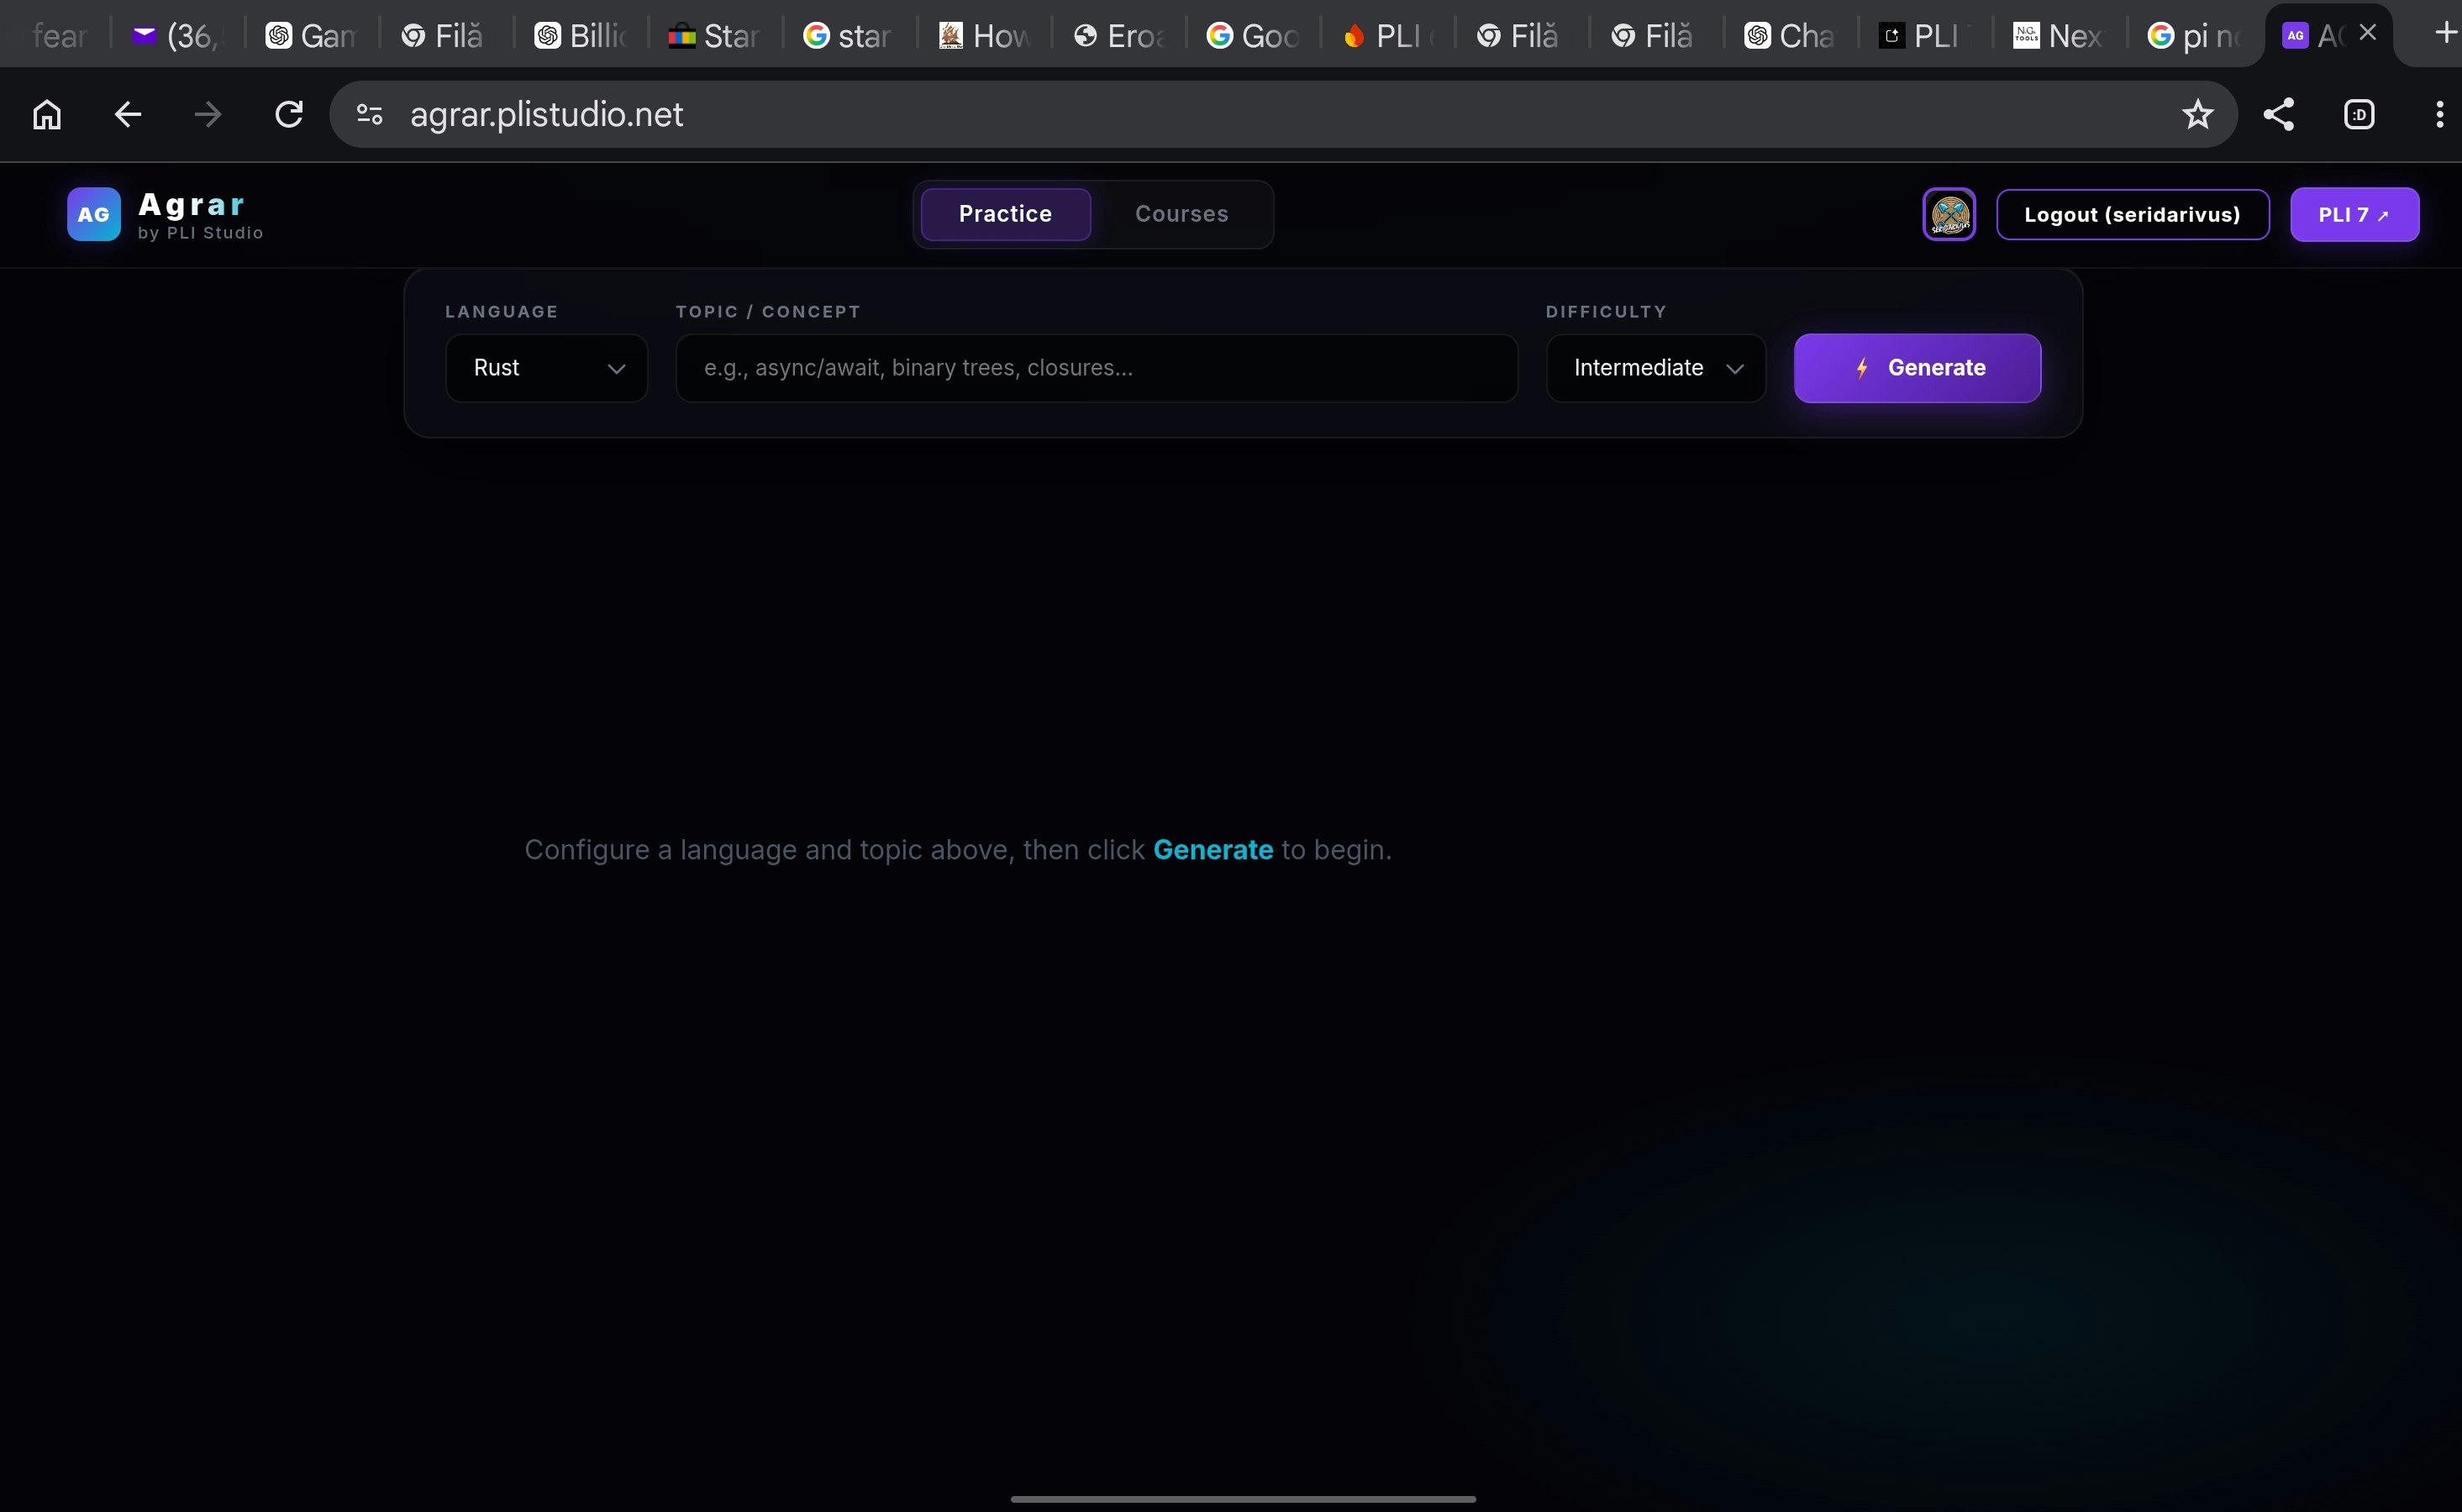Switch to the 'pi n' Google tab
Screen dimensions: 2462x1512
click(2195, 36)
